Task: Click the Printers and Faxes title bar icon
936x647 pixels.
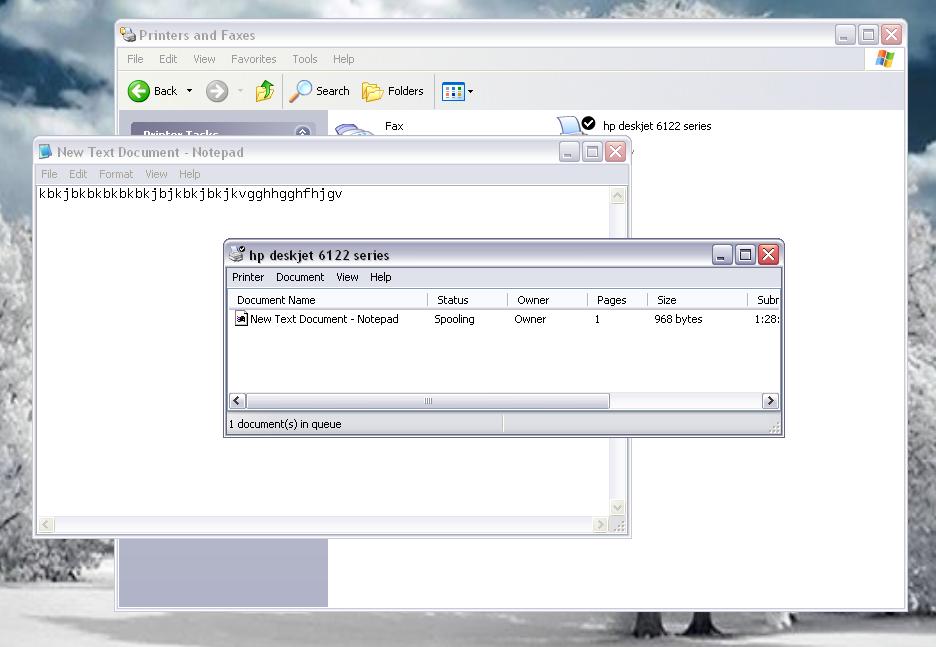Action: point(128,35)
